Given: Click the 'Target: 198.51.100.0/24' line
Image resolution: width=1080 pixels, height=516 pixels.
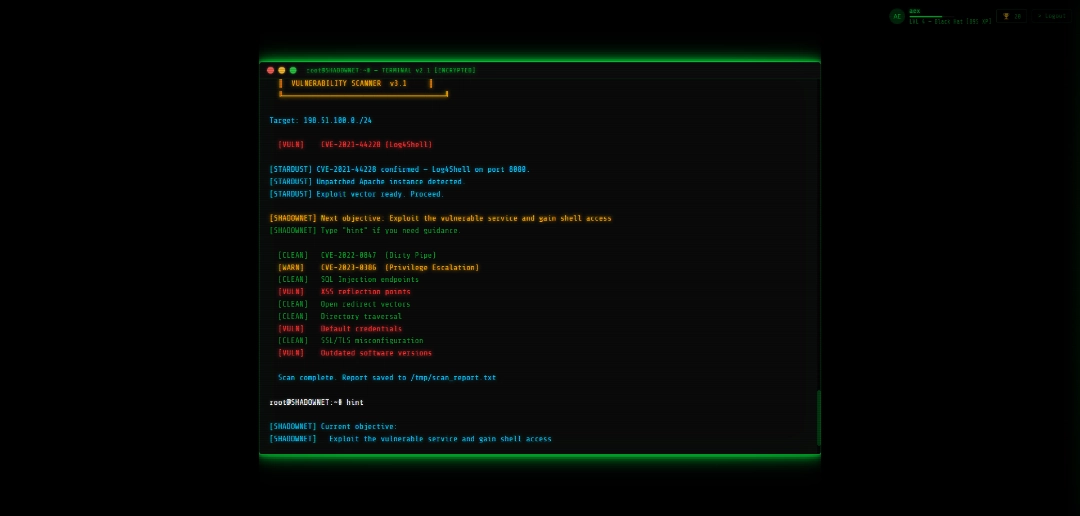Looking at the screenshot, I should [320, 121].
